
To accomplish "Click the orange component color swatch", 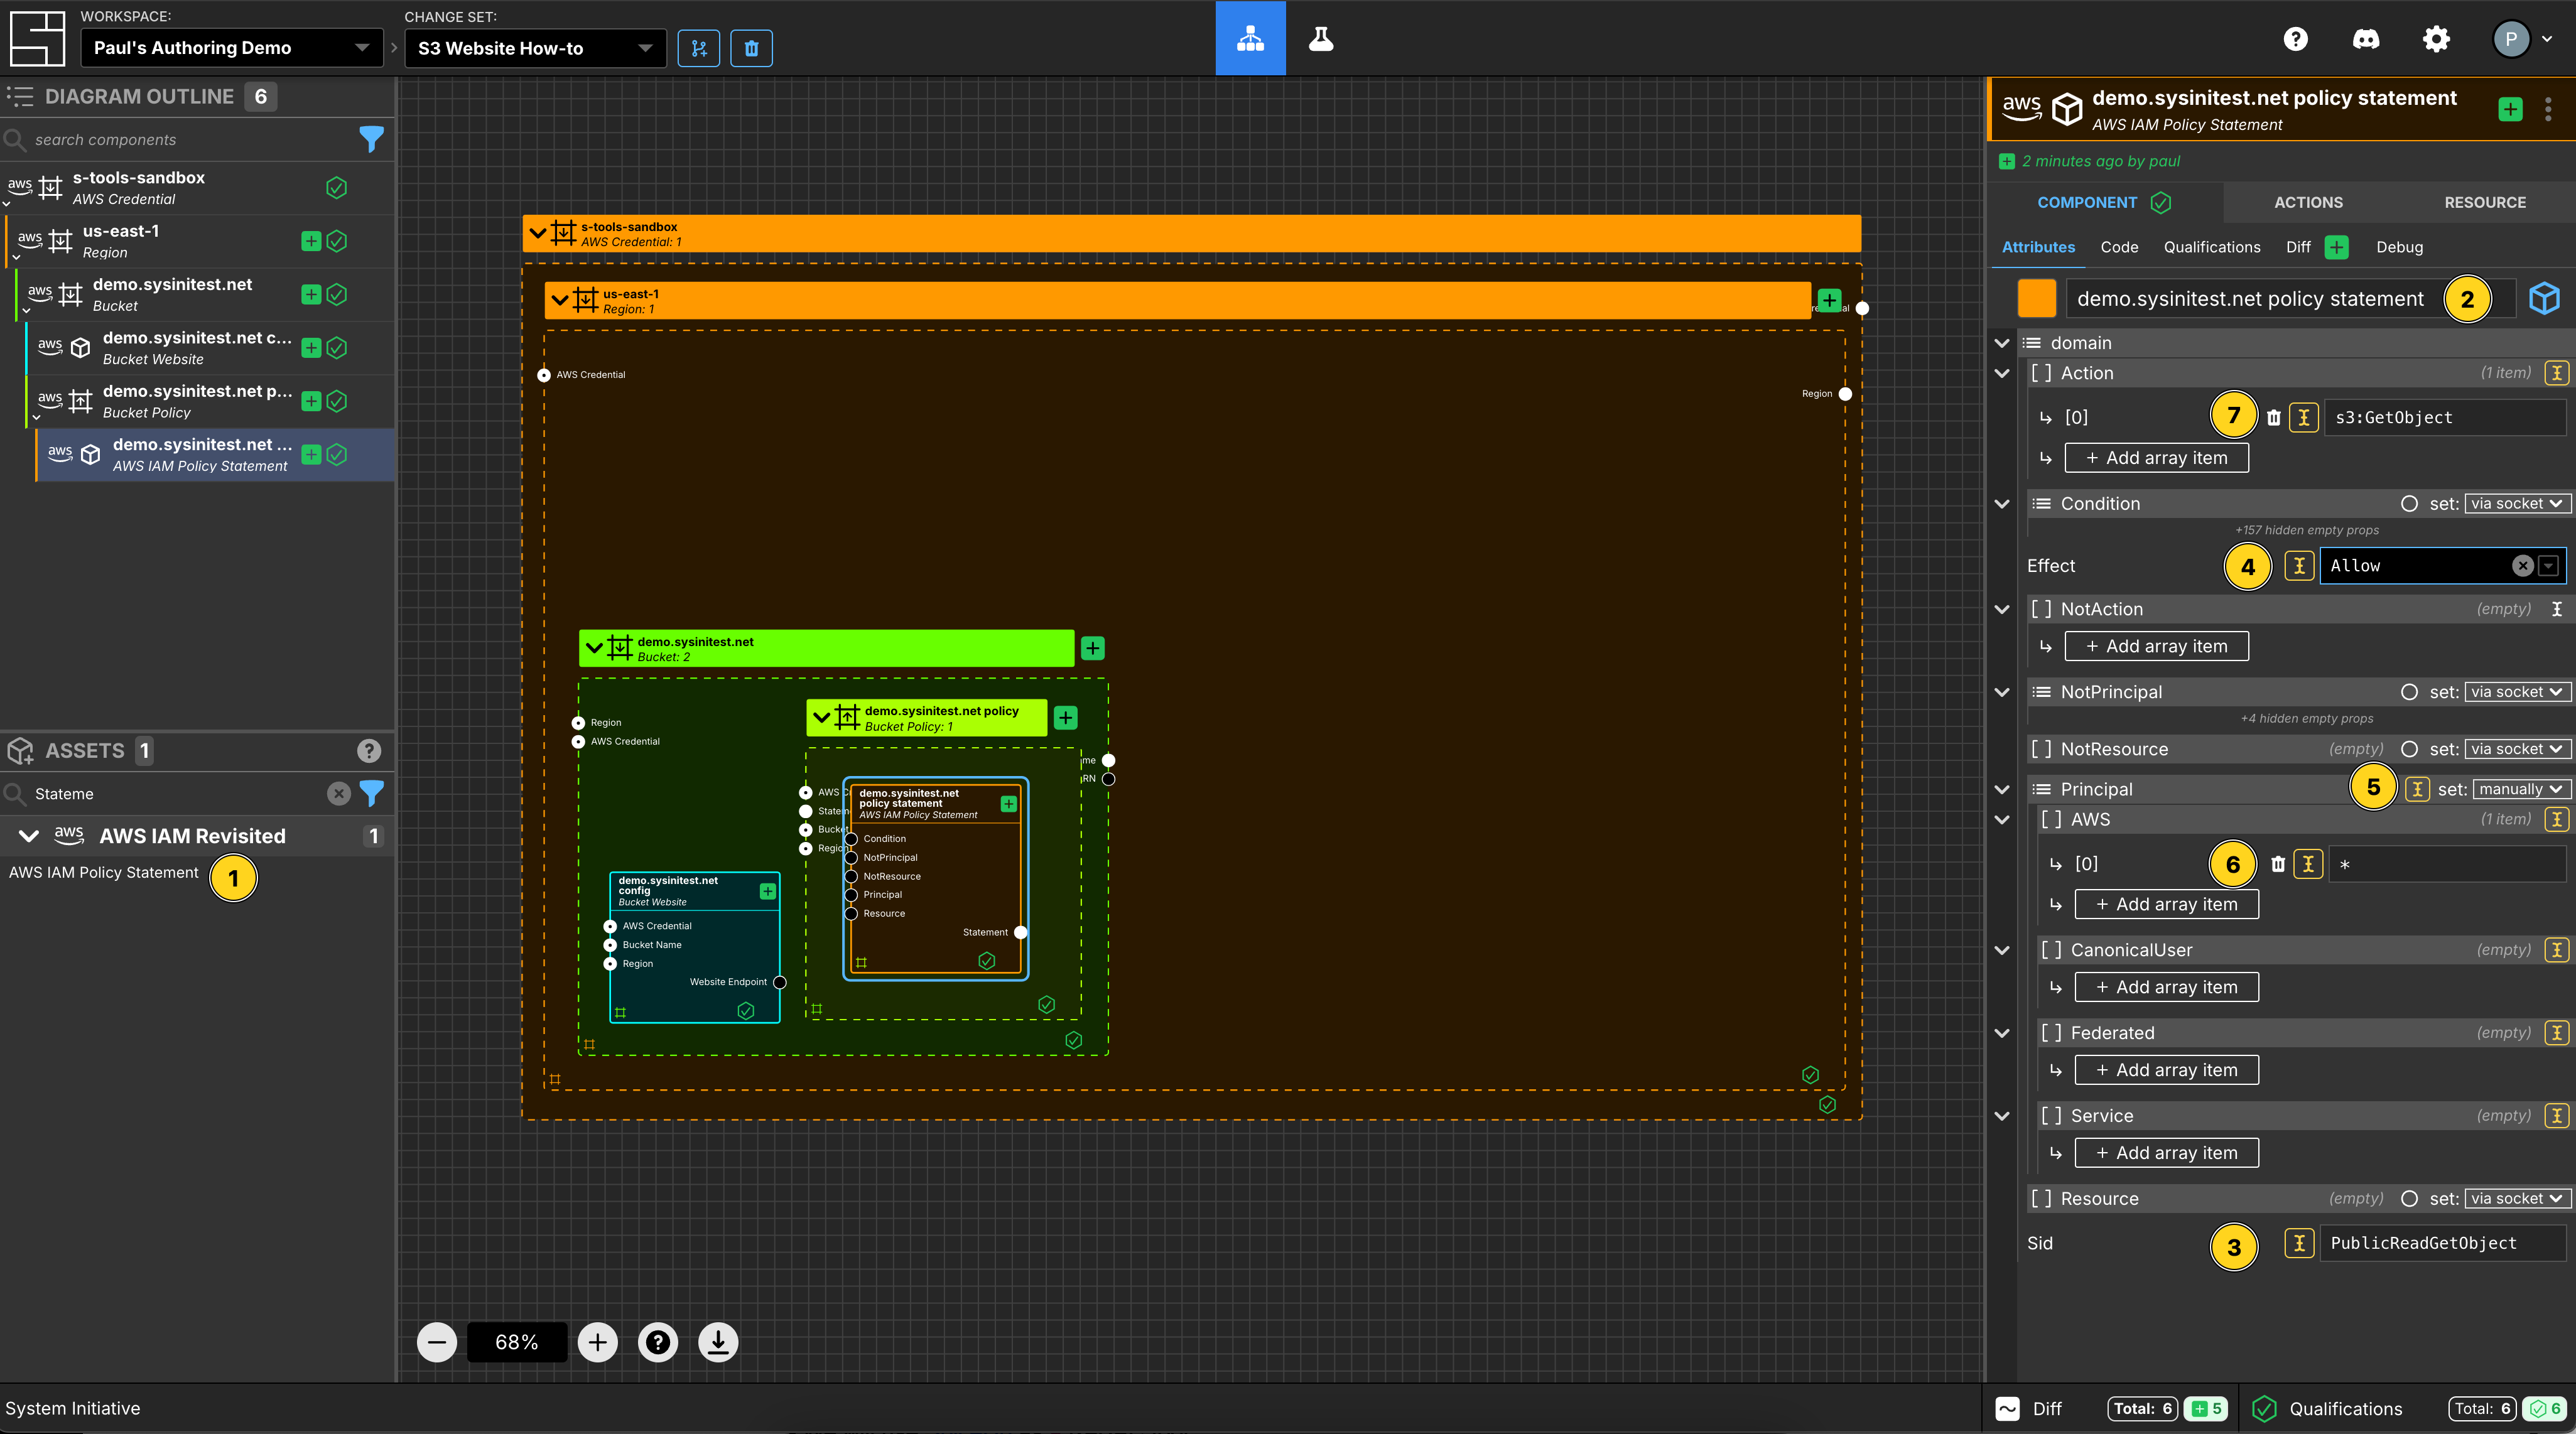I will click(x=2036, y=298).
